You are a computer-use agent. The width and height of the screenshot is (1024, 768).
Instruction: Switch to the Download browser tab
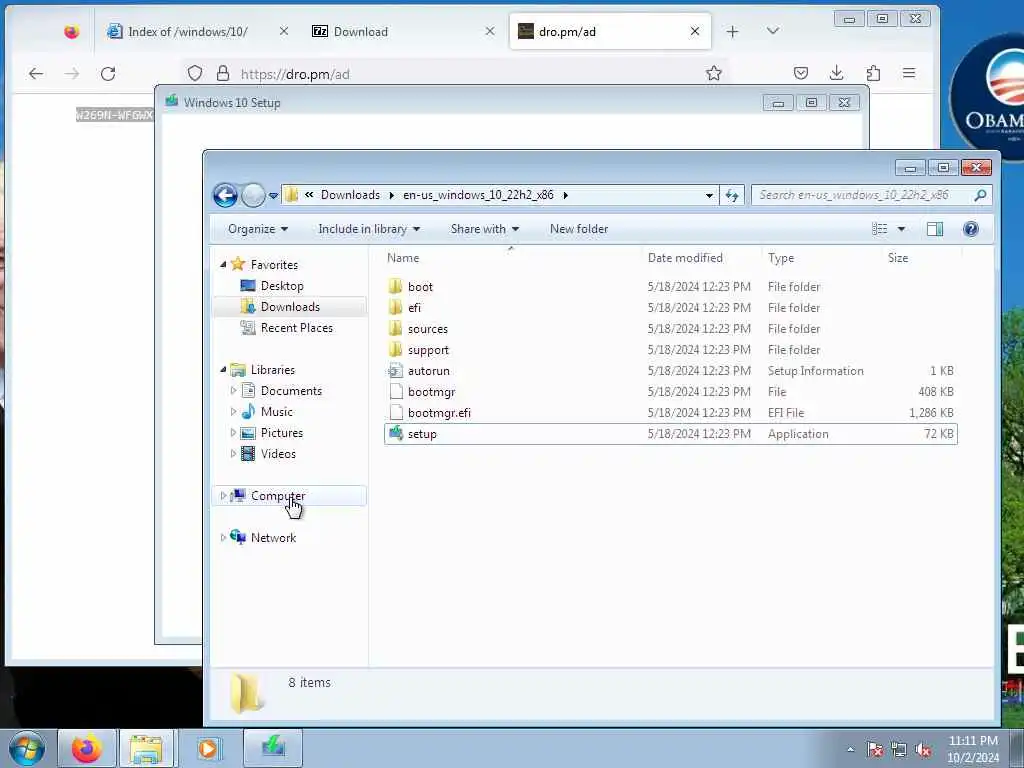360,31
